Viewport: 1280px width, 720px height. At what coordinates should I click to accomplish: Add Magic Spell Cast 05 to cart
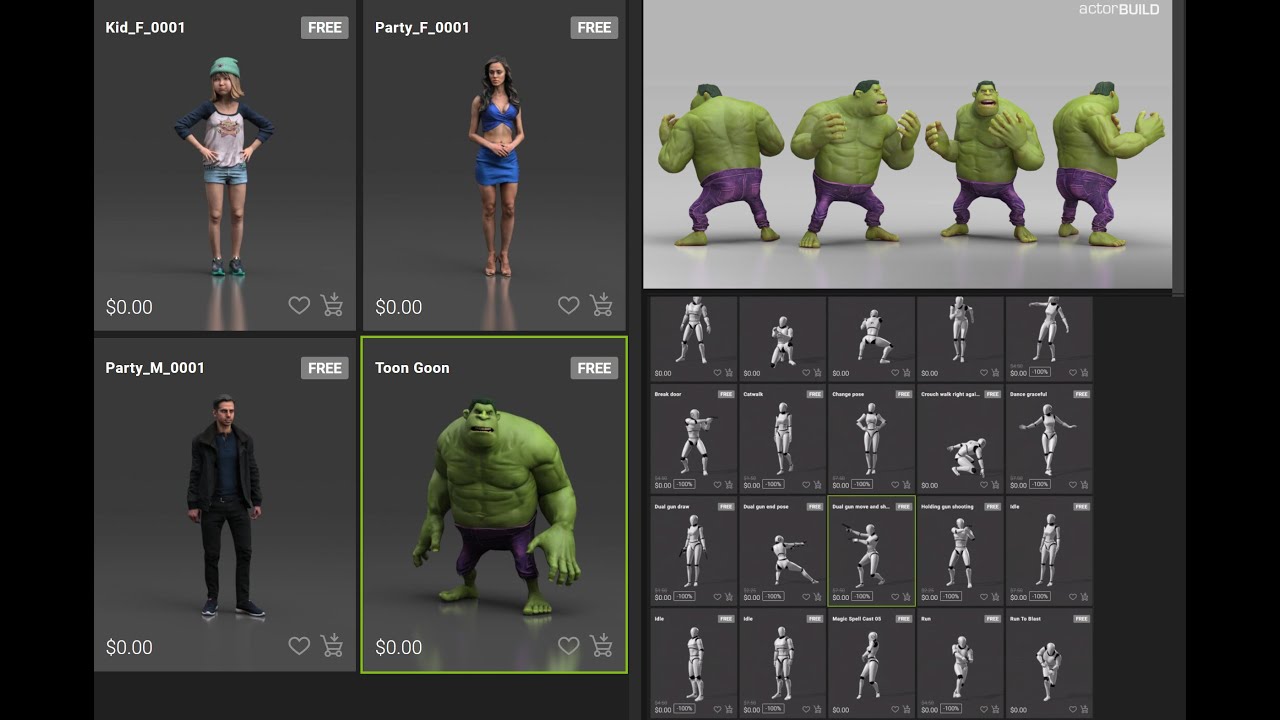(x=907, y=709)
